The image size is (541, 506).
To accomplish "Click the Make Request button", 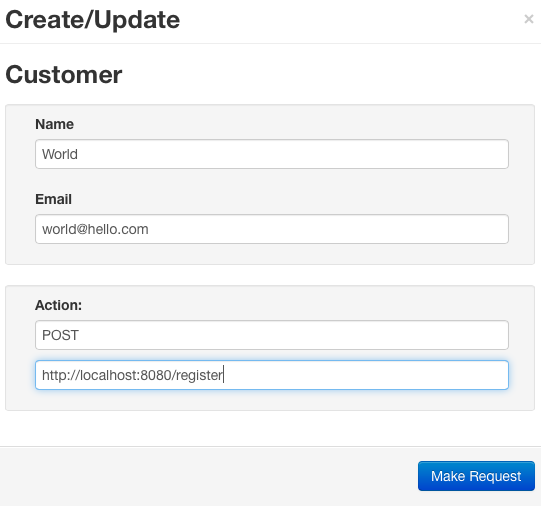I will [476, 476].
